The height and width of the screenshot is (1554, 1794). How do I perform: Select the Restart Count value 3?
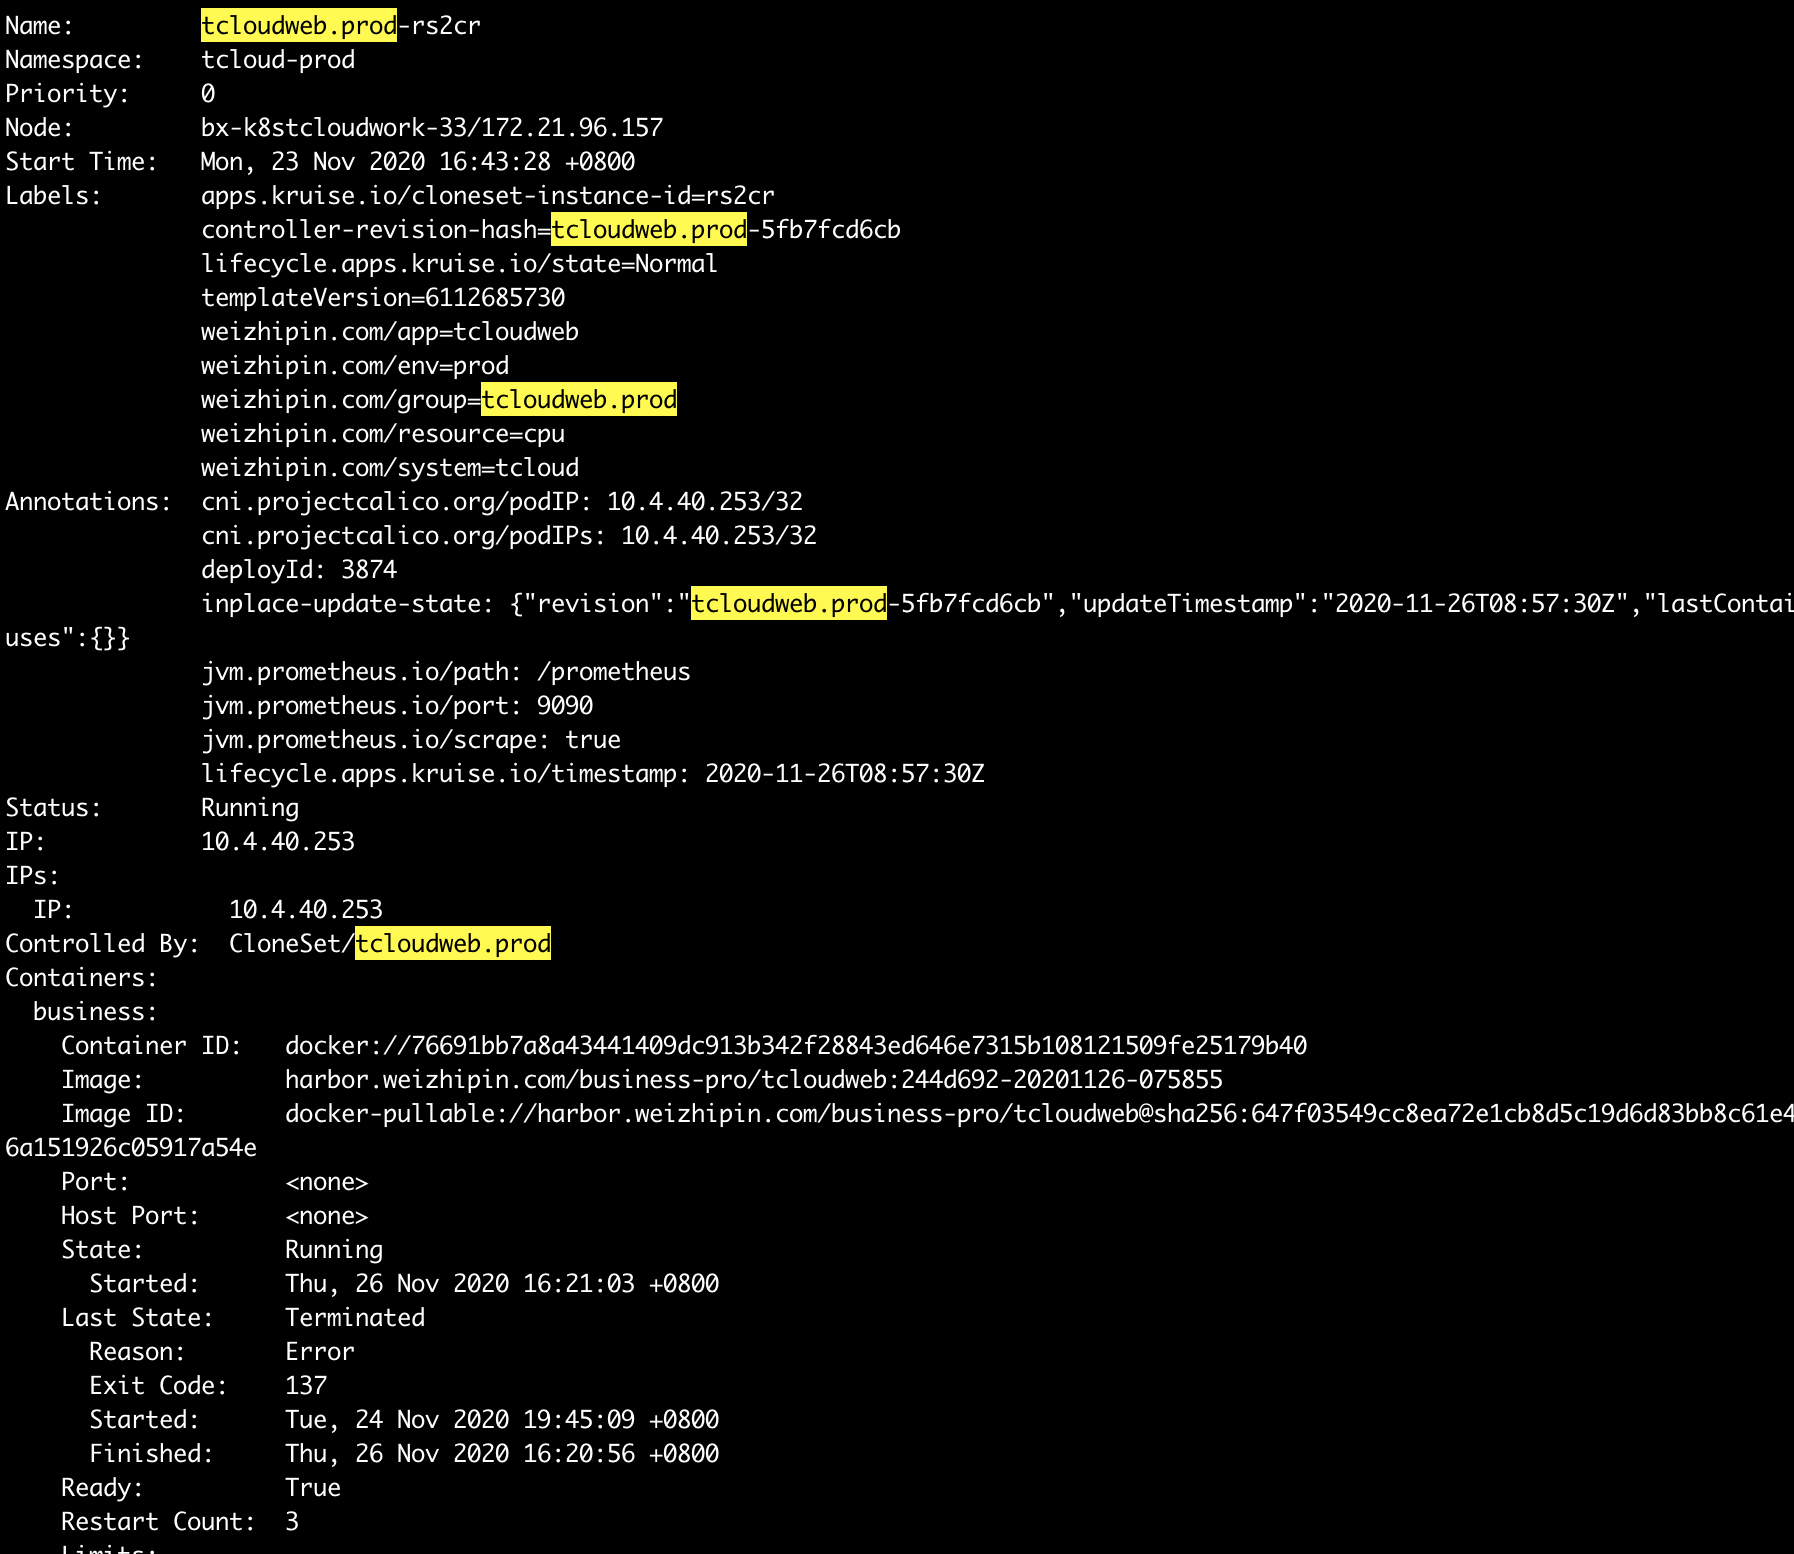(x=292, y=1521)
